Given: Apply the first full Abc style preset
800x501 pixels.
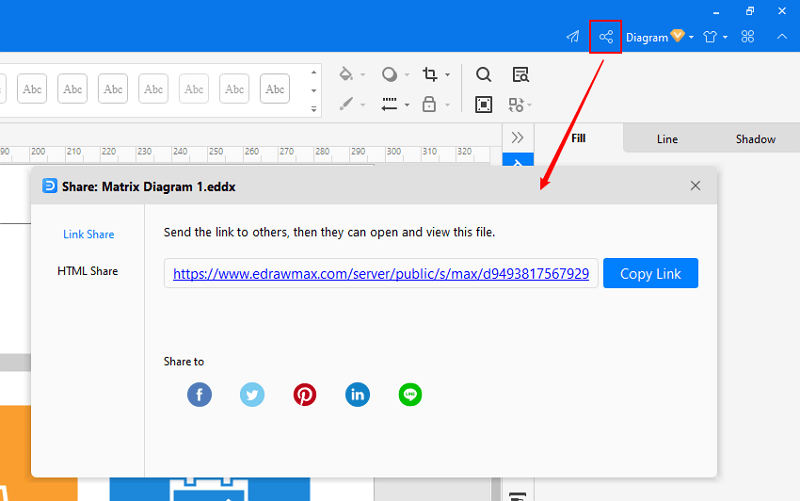Looking at the screenshot, I should (x=32, y=89).
